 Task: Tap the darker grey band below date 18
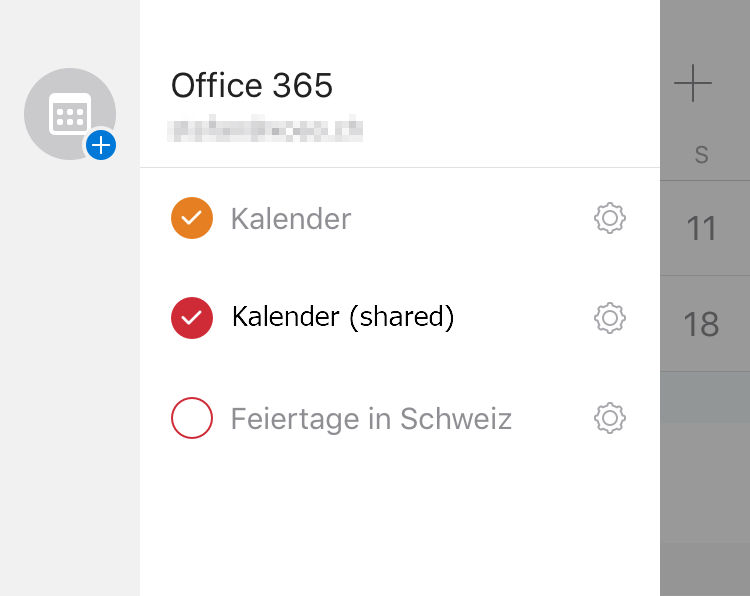pyautogui.click(x=705, y=396)
